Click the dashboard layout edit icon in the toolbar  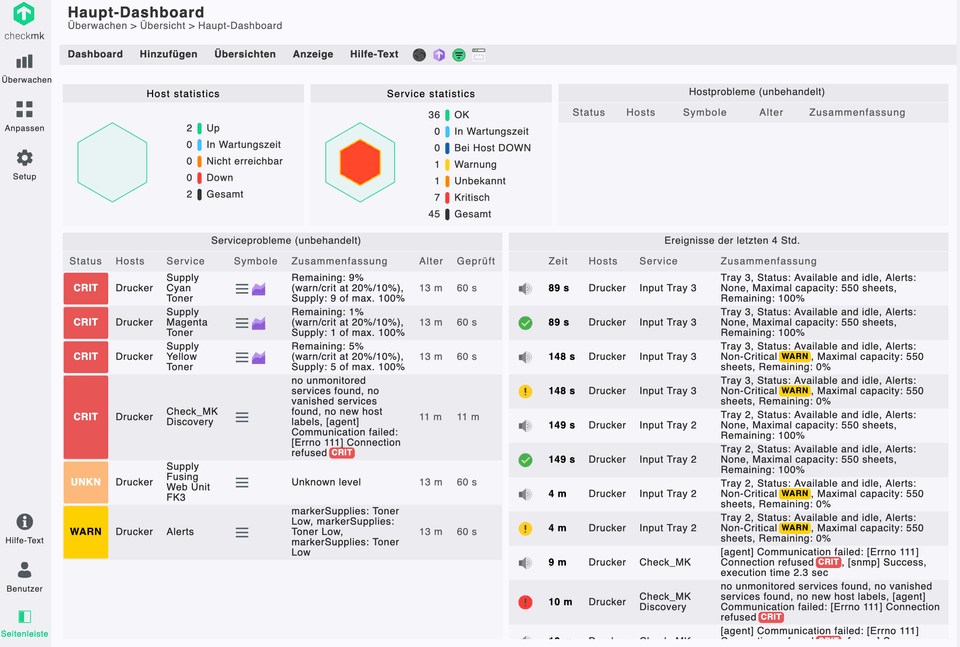478,55
